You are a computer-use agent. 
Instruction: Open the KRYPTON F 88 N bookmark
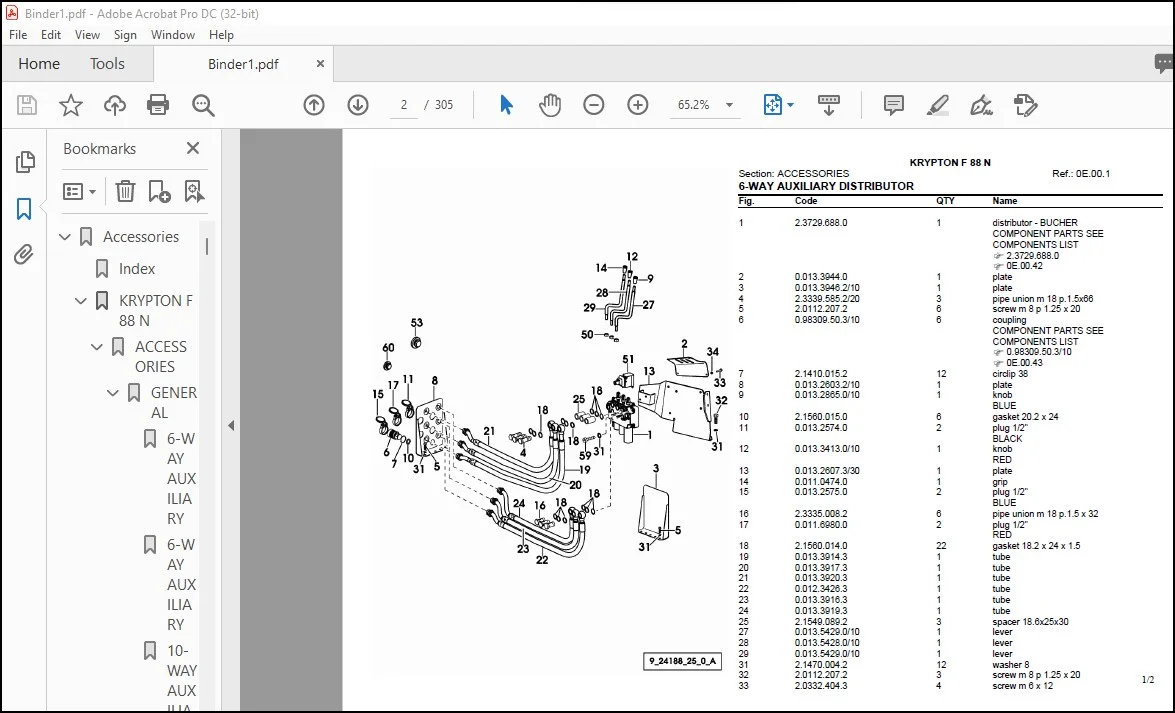point(156,310)
